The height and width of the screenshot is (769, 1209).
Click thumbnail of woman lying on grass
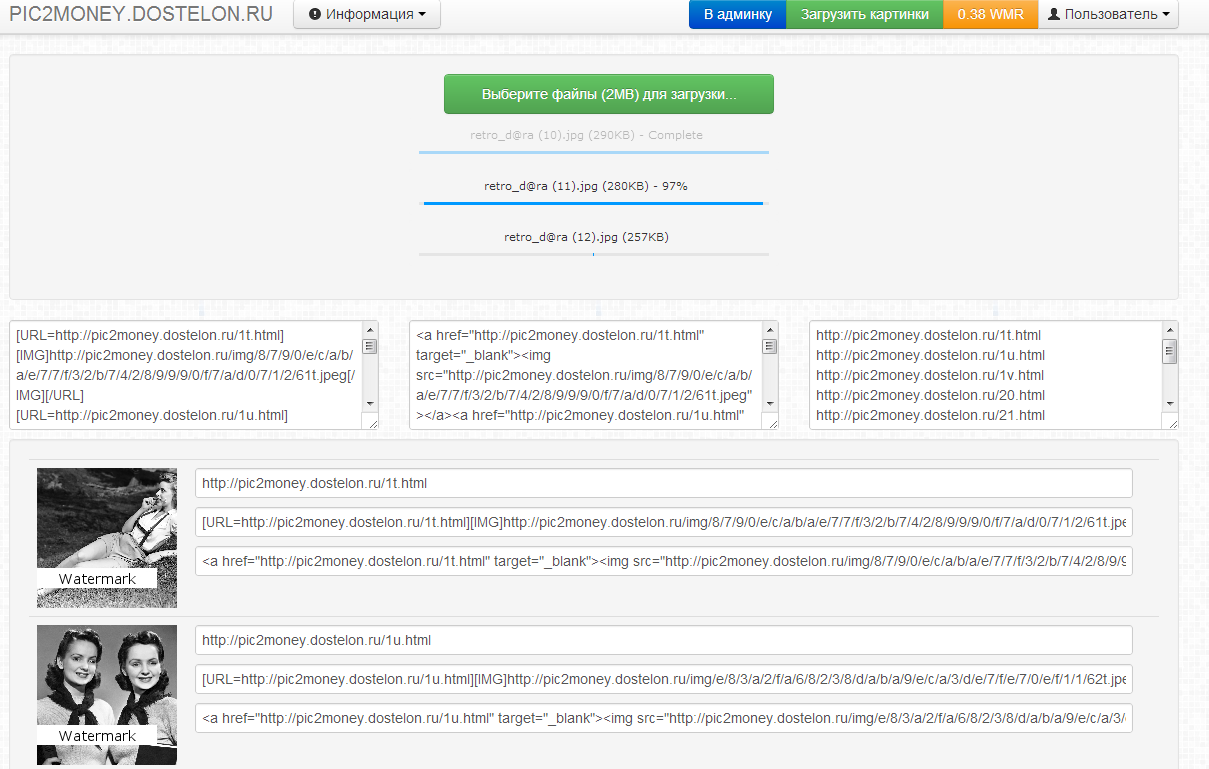click(107, 537)
